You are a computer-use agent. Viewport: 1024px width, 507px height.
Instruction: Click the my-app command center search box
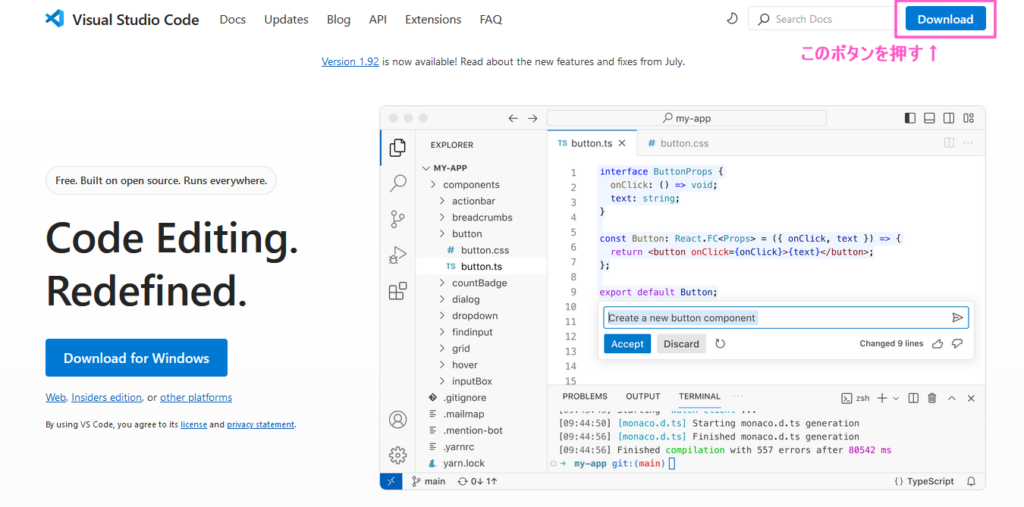coord(686,118)
